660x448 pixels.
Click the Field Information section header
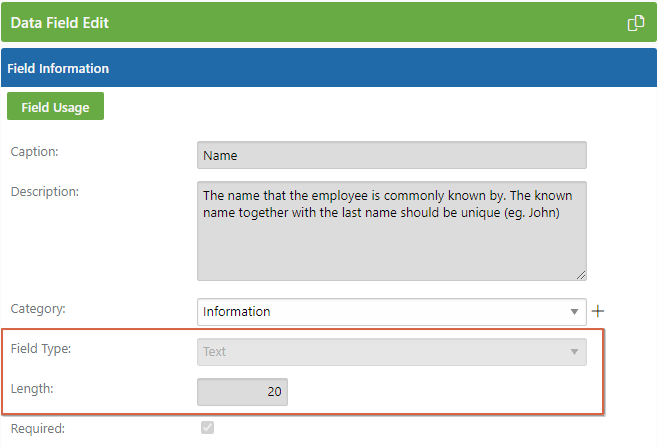pos(329,68)
